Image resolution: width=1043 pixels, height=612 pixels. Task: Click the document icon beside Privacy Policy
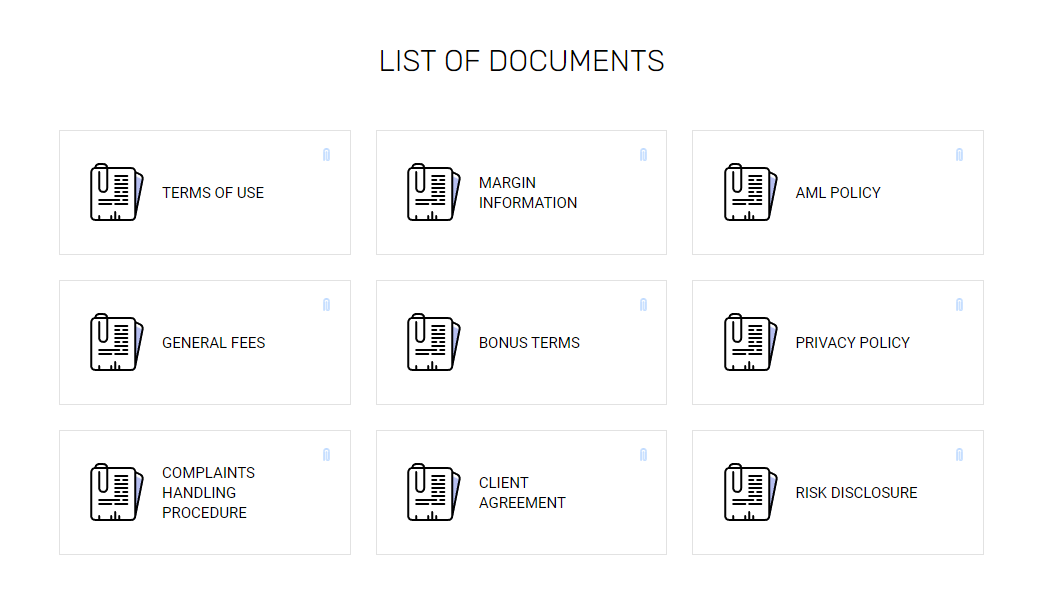pos(750,342)
